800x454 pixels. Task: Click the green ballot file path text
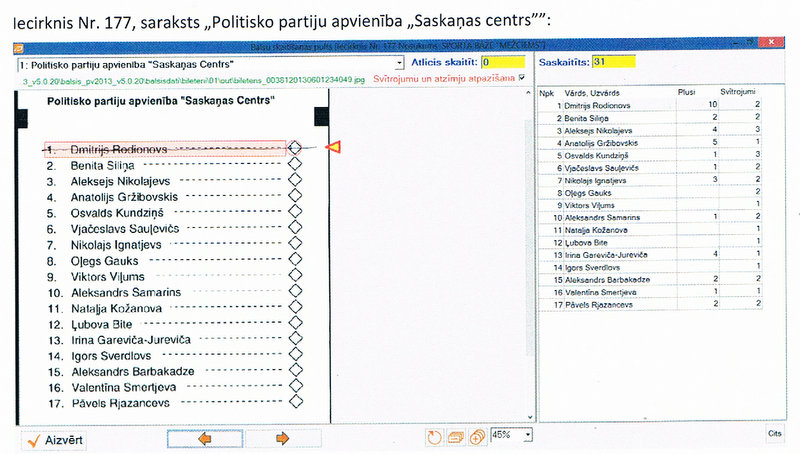194,81
